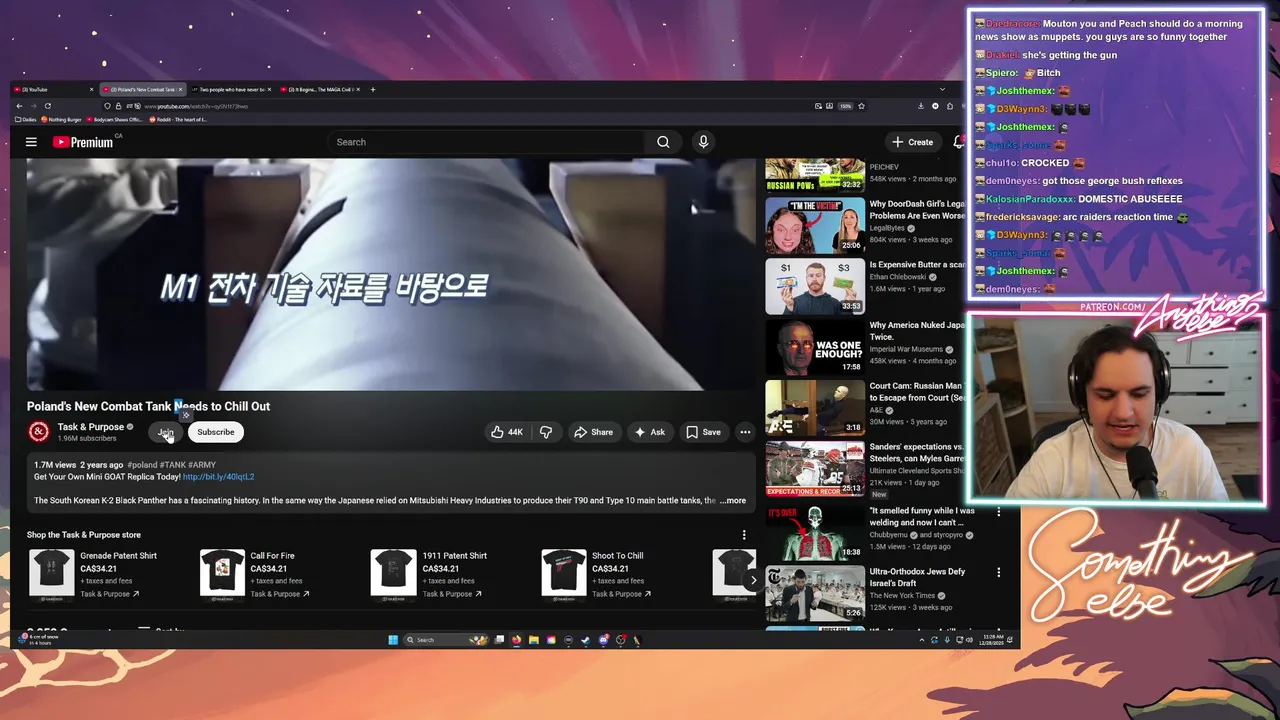Open Discord from the taskbar
This screenshot has width=1280, height=720.
[x=603, y=640]
